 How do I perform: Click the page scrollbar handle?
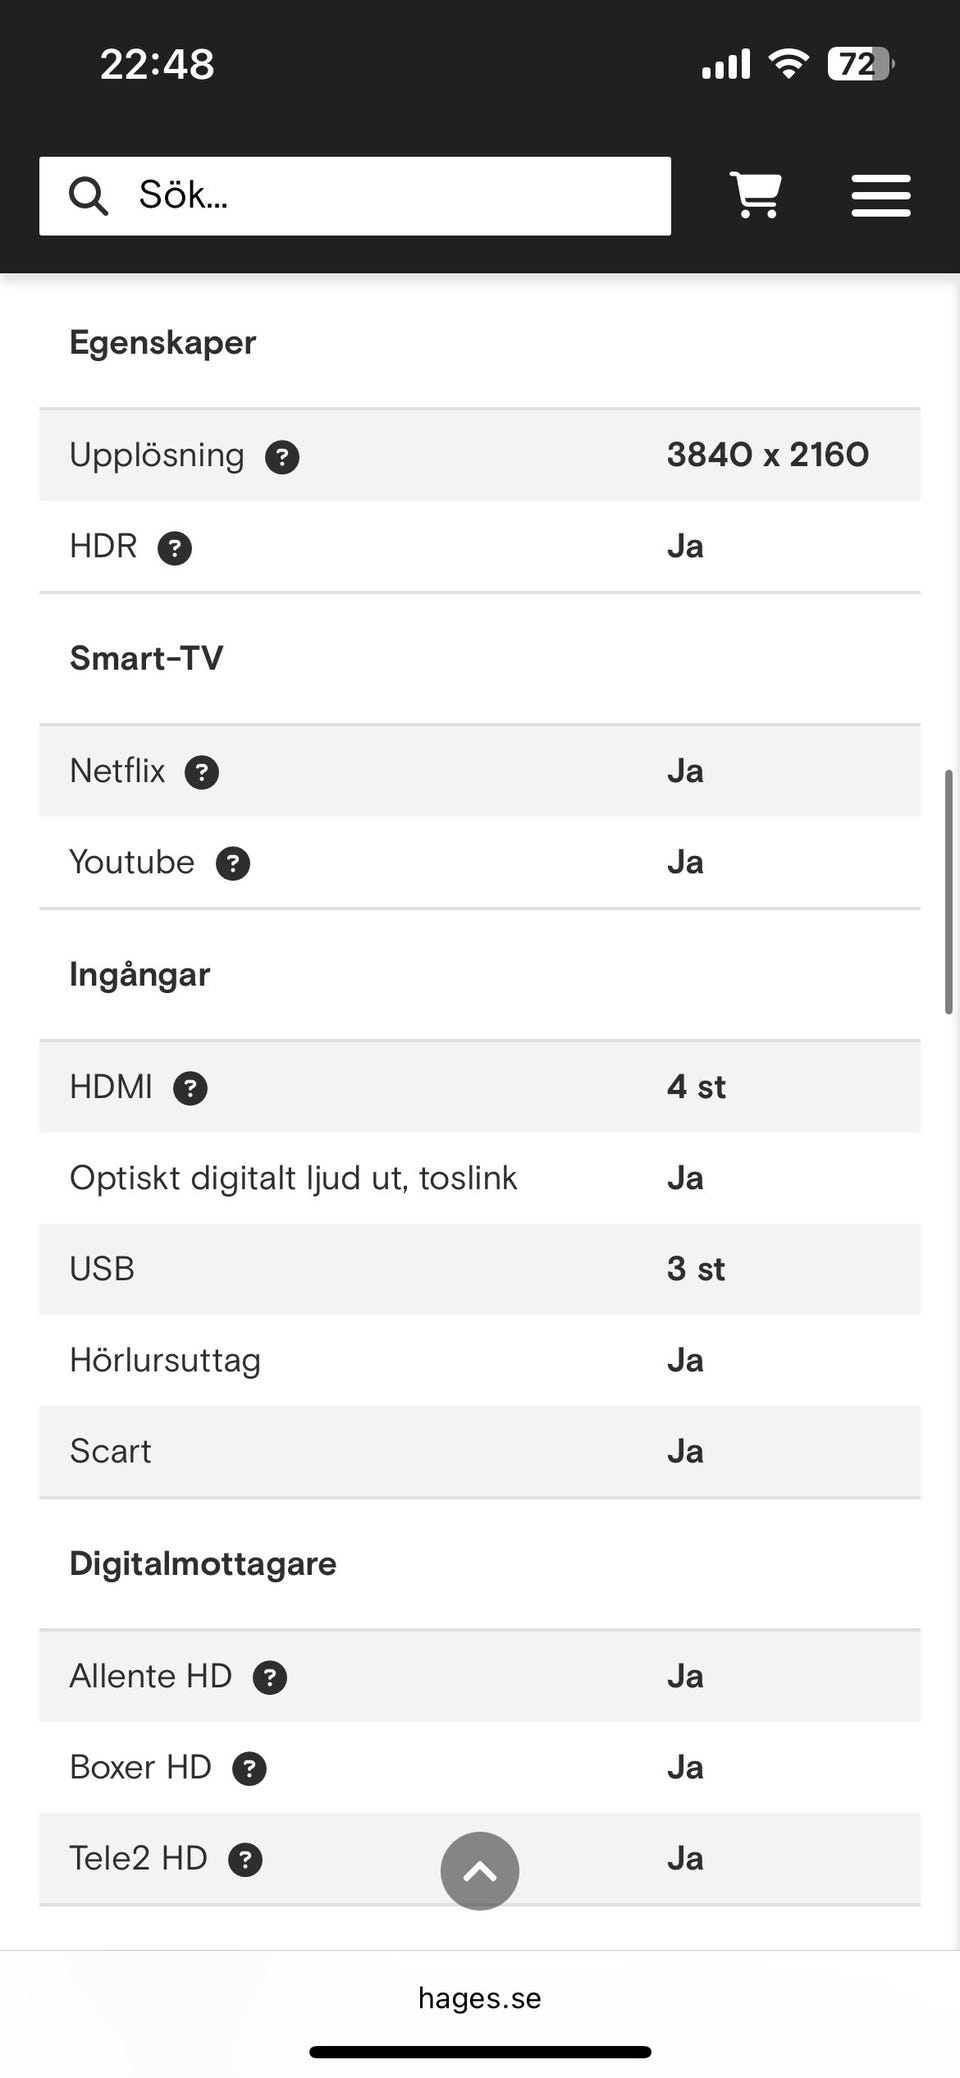pyautogui.click(x=948, y=892)
